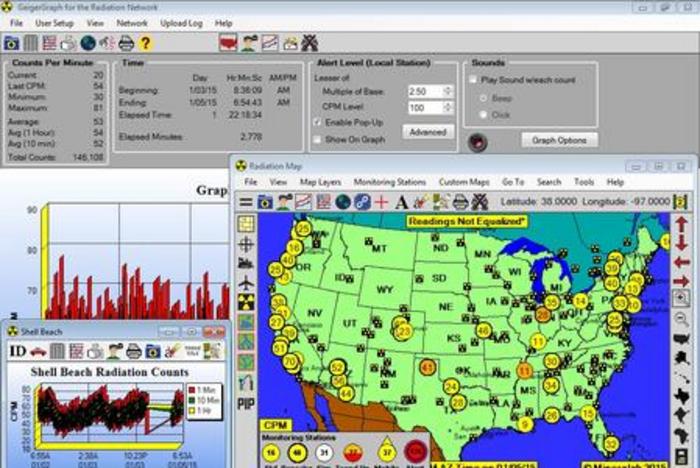
Task: Toggle the train layer icon on map sidebar
Action: (x=246, y=263)
